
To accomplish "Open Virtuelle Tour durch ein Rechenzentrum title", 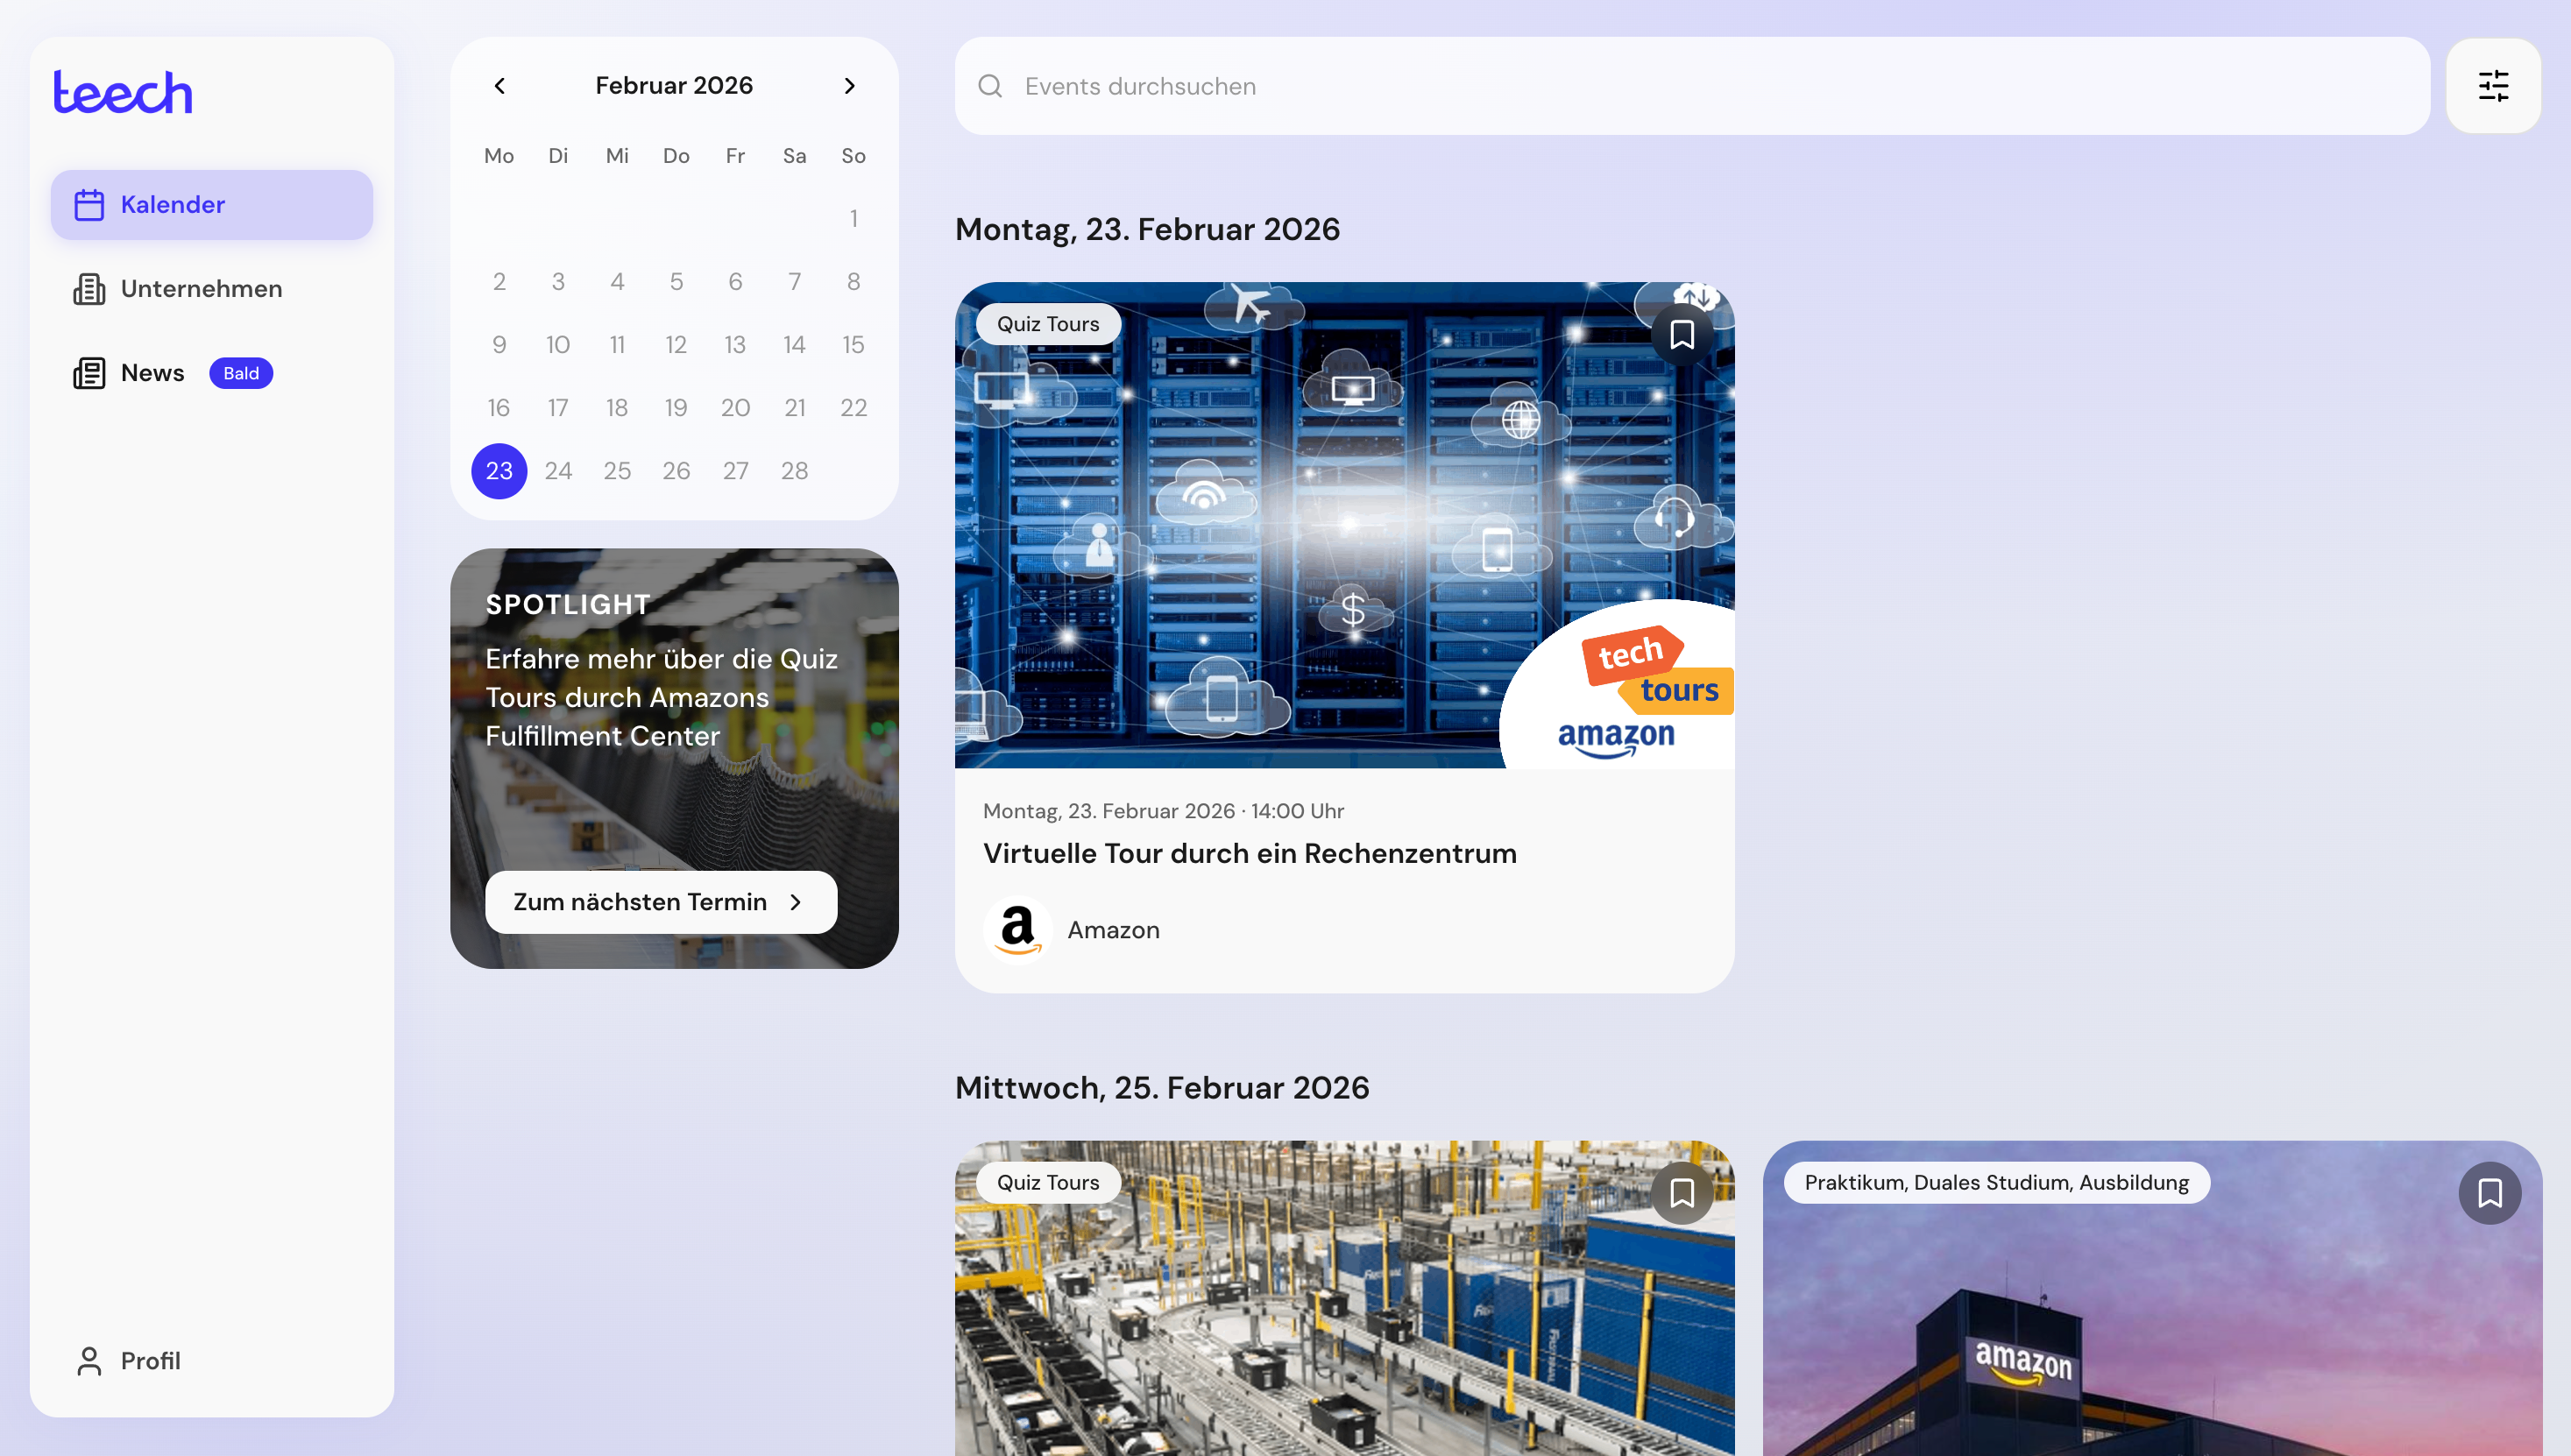I will click(x=1249, y=853).
